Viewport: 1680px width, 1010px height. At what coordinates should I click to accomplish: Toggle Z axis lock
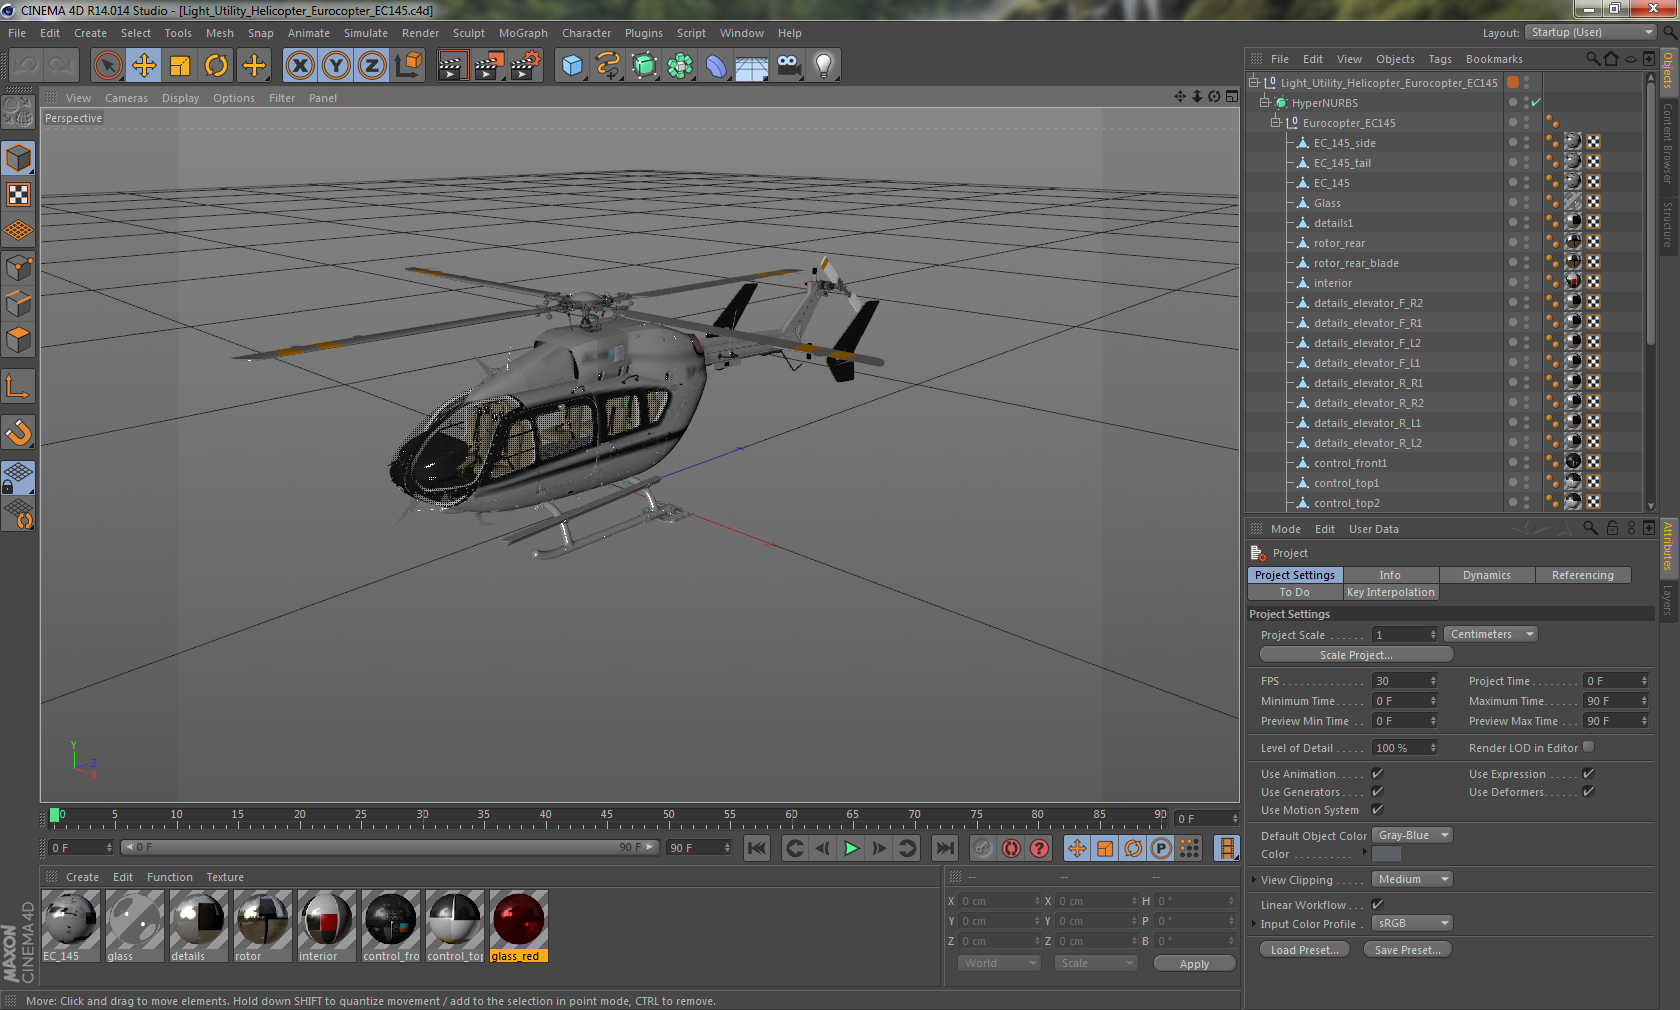pyautogui.click(x=372, y=66)
